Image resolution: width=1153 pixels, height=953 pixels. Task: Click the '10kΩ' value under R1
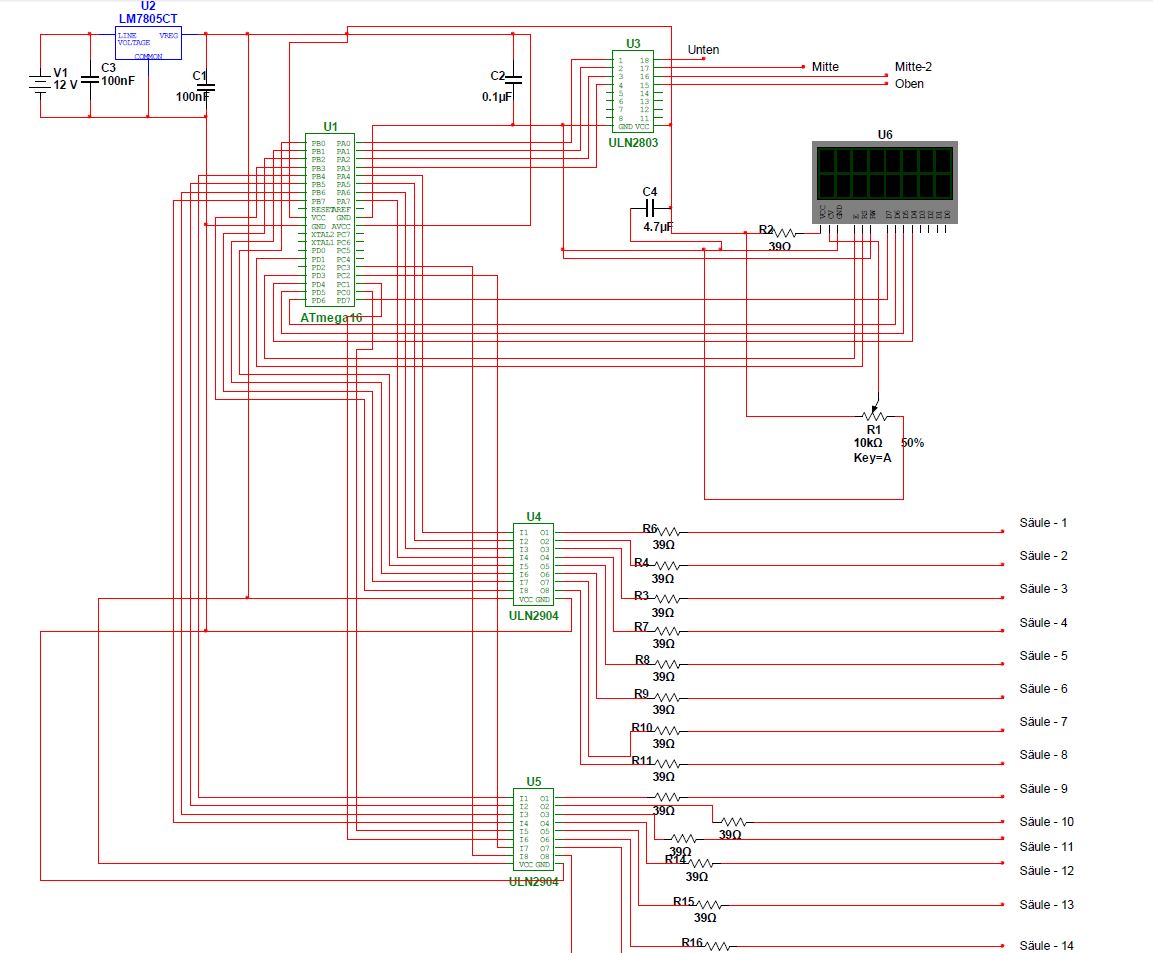868,443
